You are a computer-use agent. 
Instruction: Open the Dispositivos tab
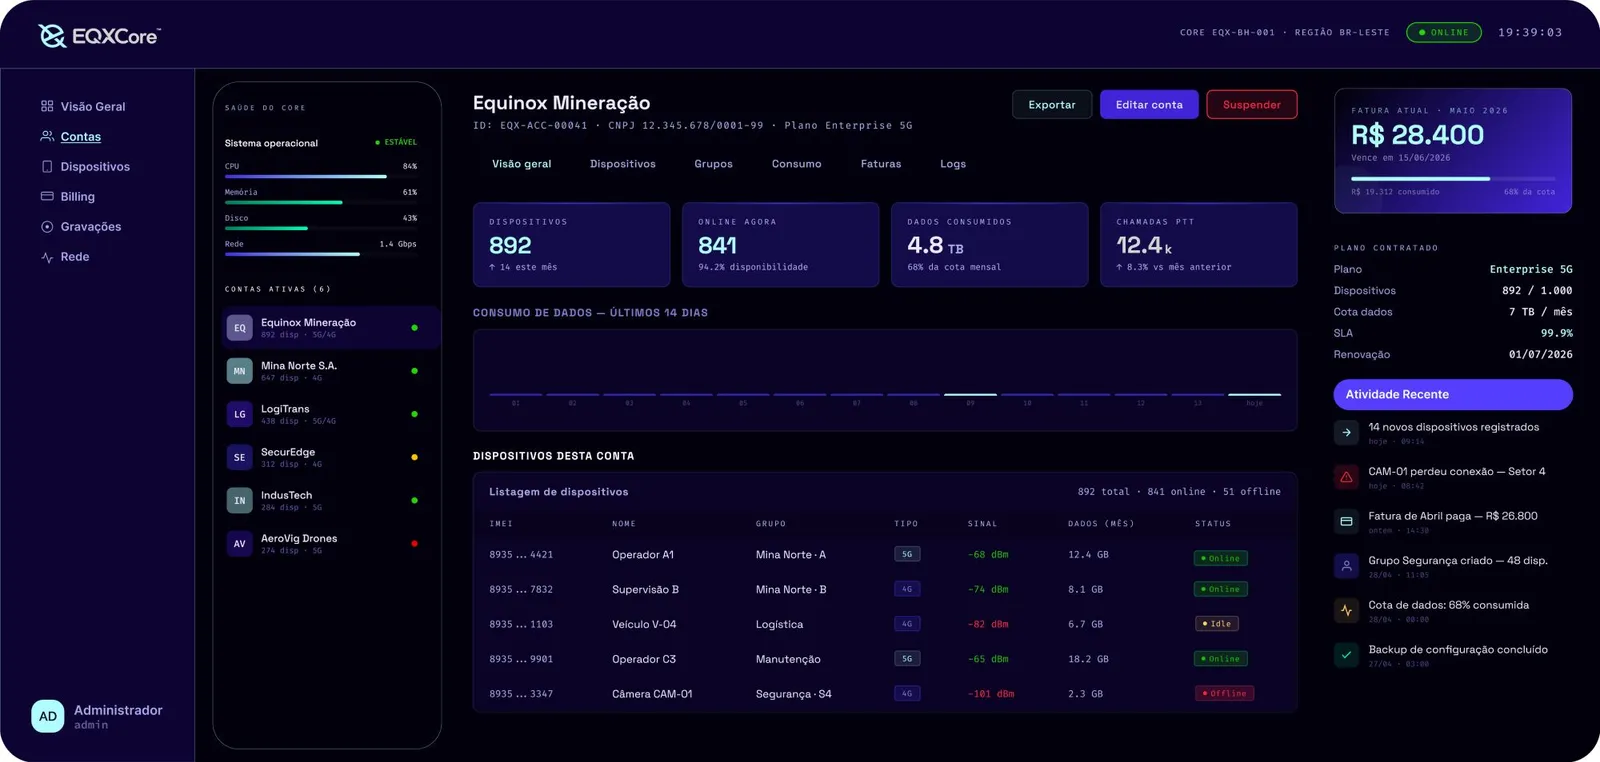pos(623,164)
